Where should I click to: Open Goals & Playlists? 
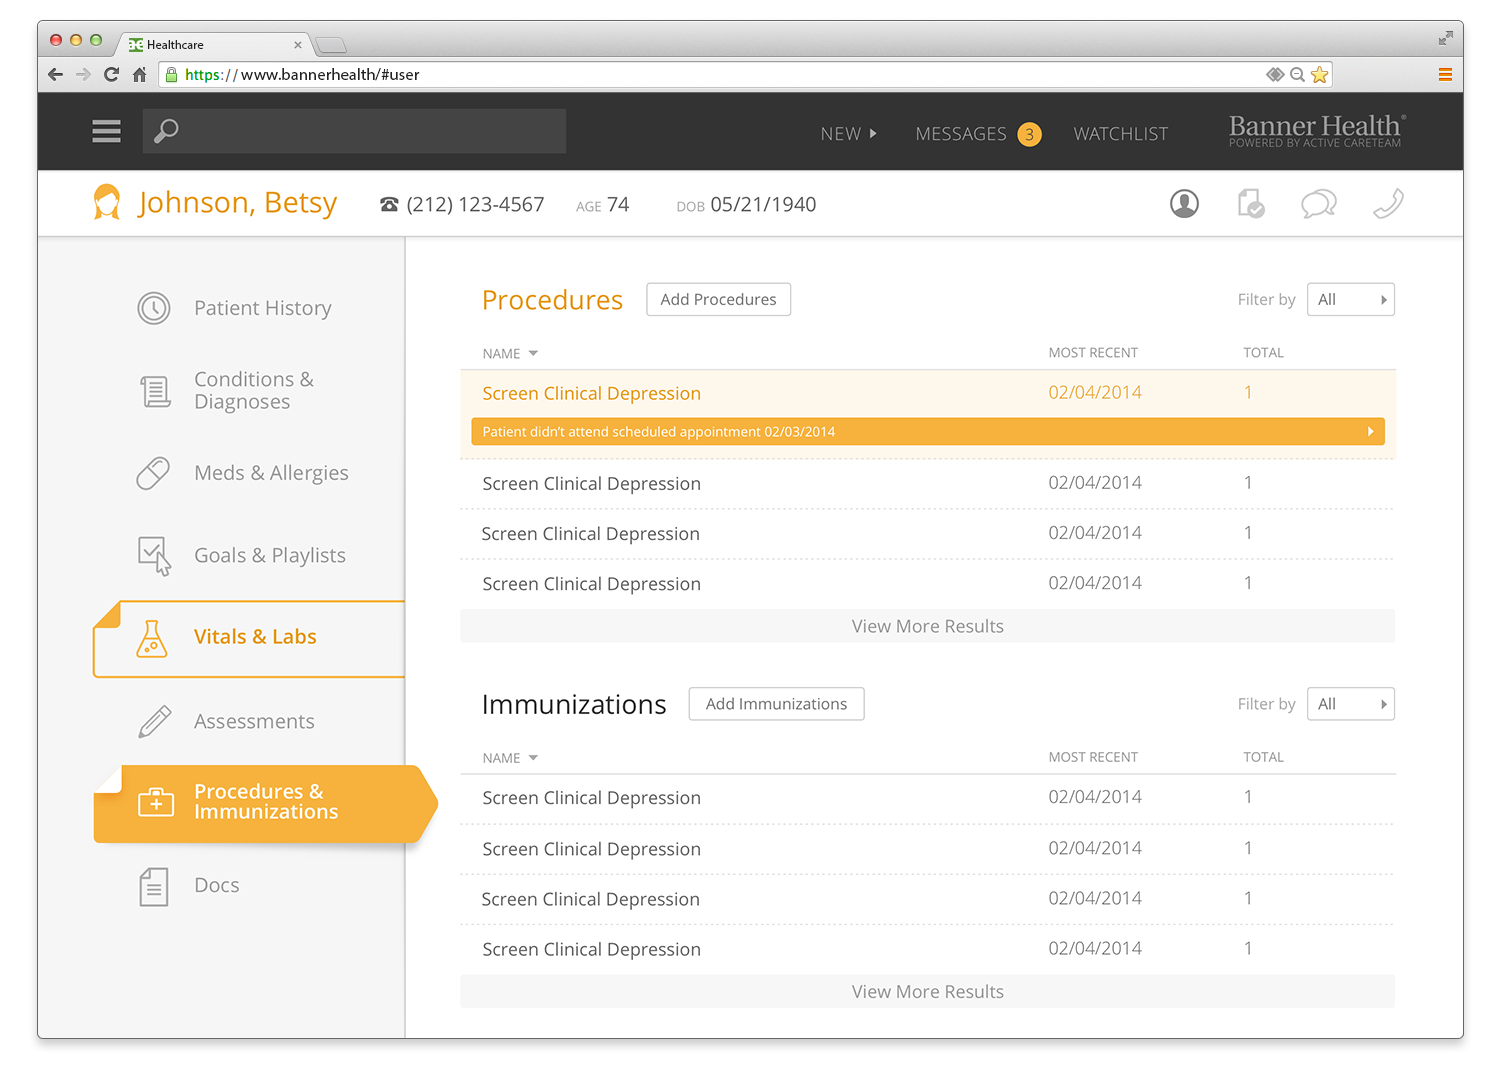[270, 555]
